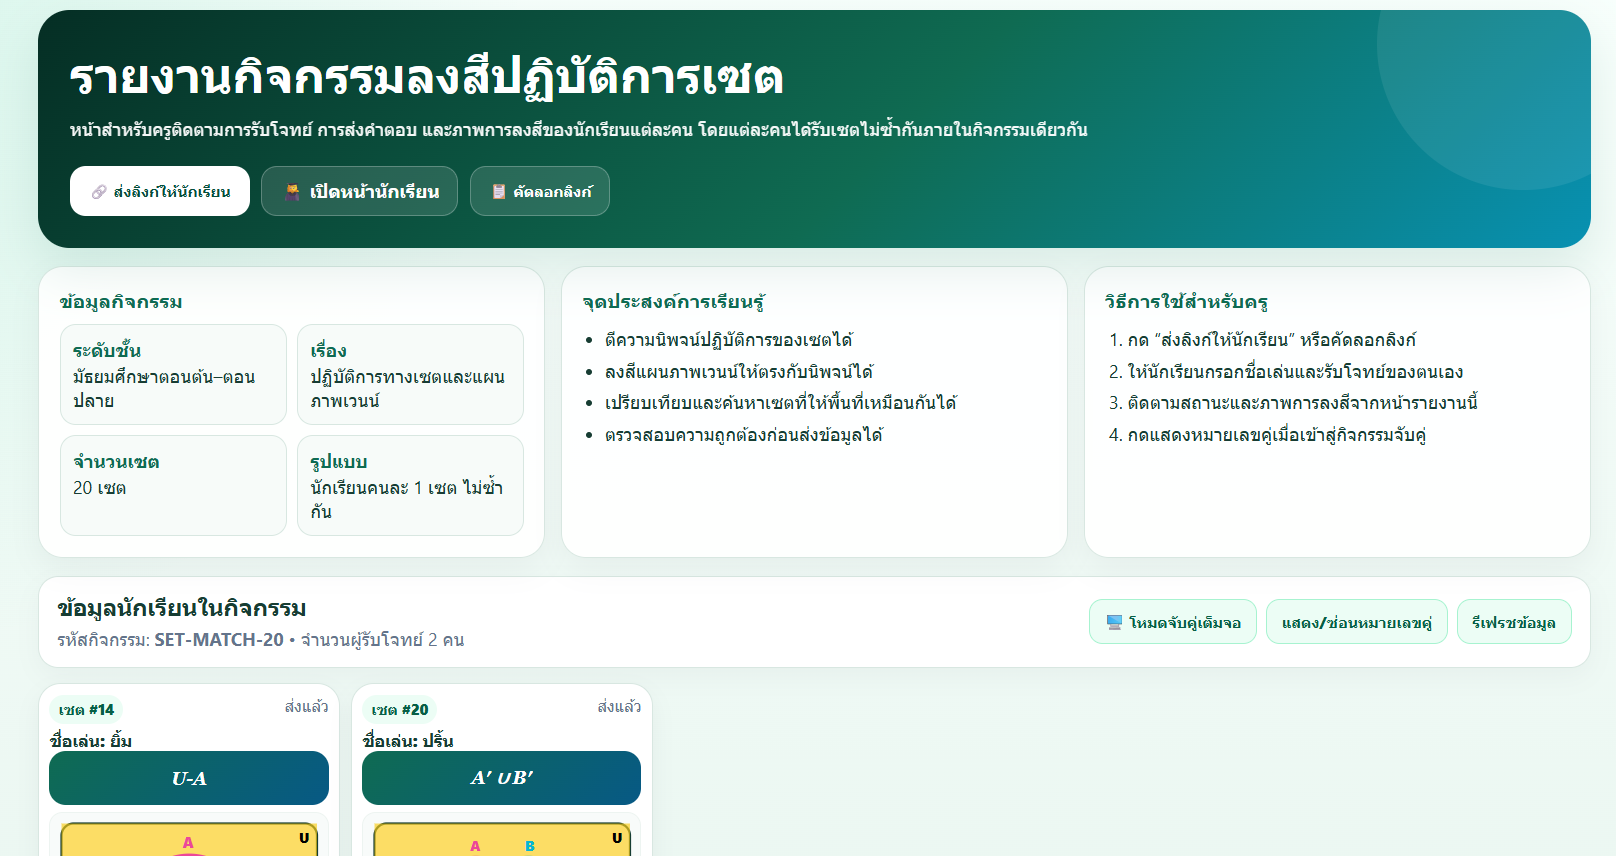This screenshot has width=1616, height=856.
Task: Click the A′ ∪B′ expression banner
Action: coord(501,778)
